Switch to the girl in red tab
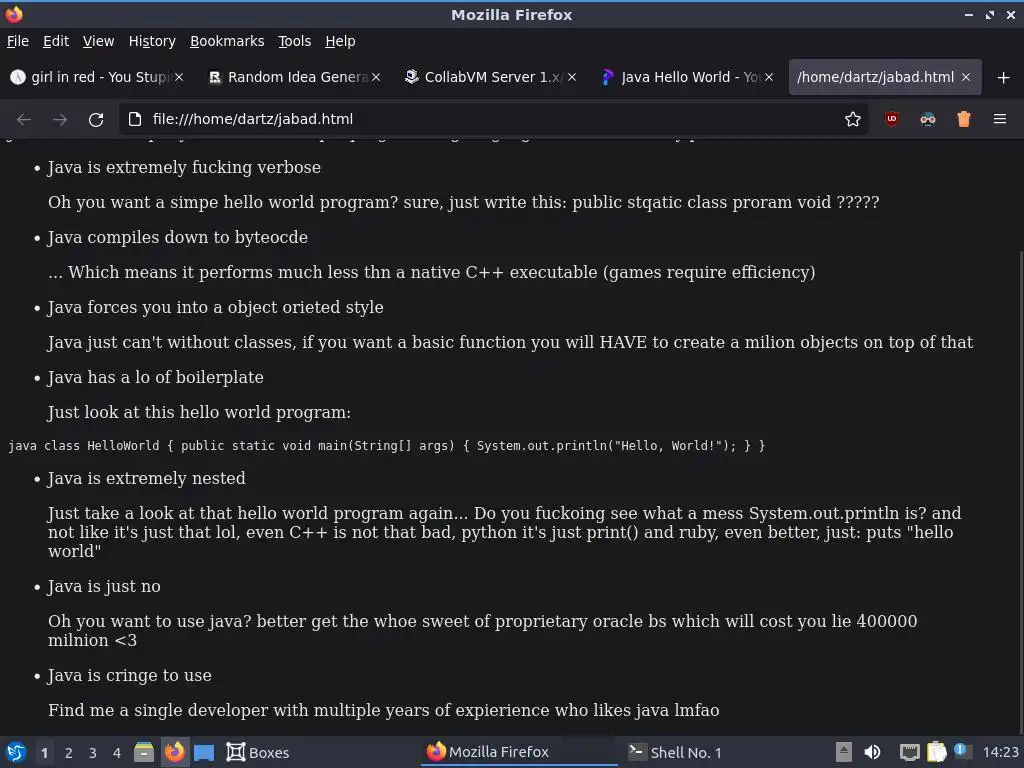This screenshot has width=1024, height=768. click(98, 77)
